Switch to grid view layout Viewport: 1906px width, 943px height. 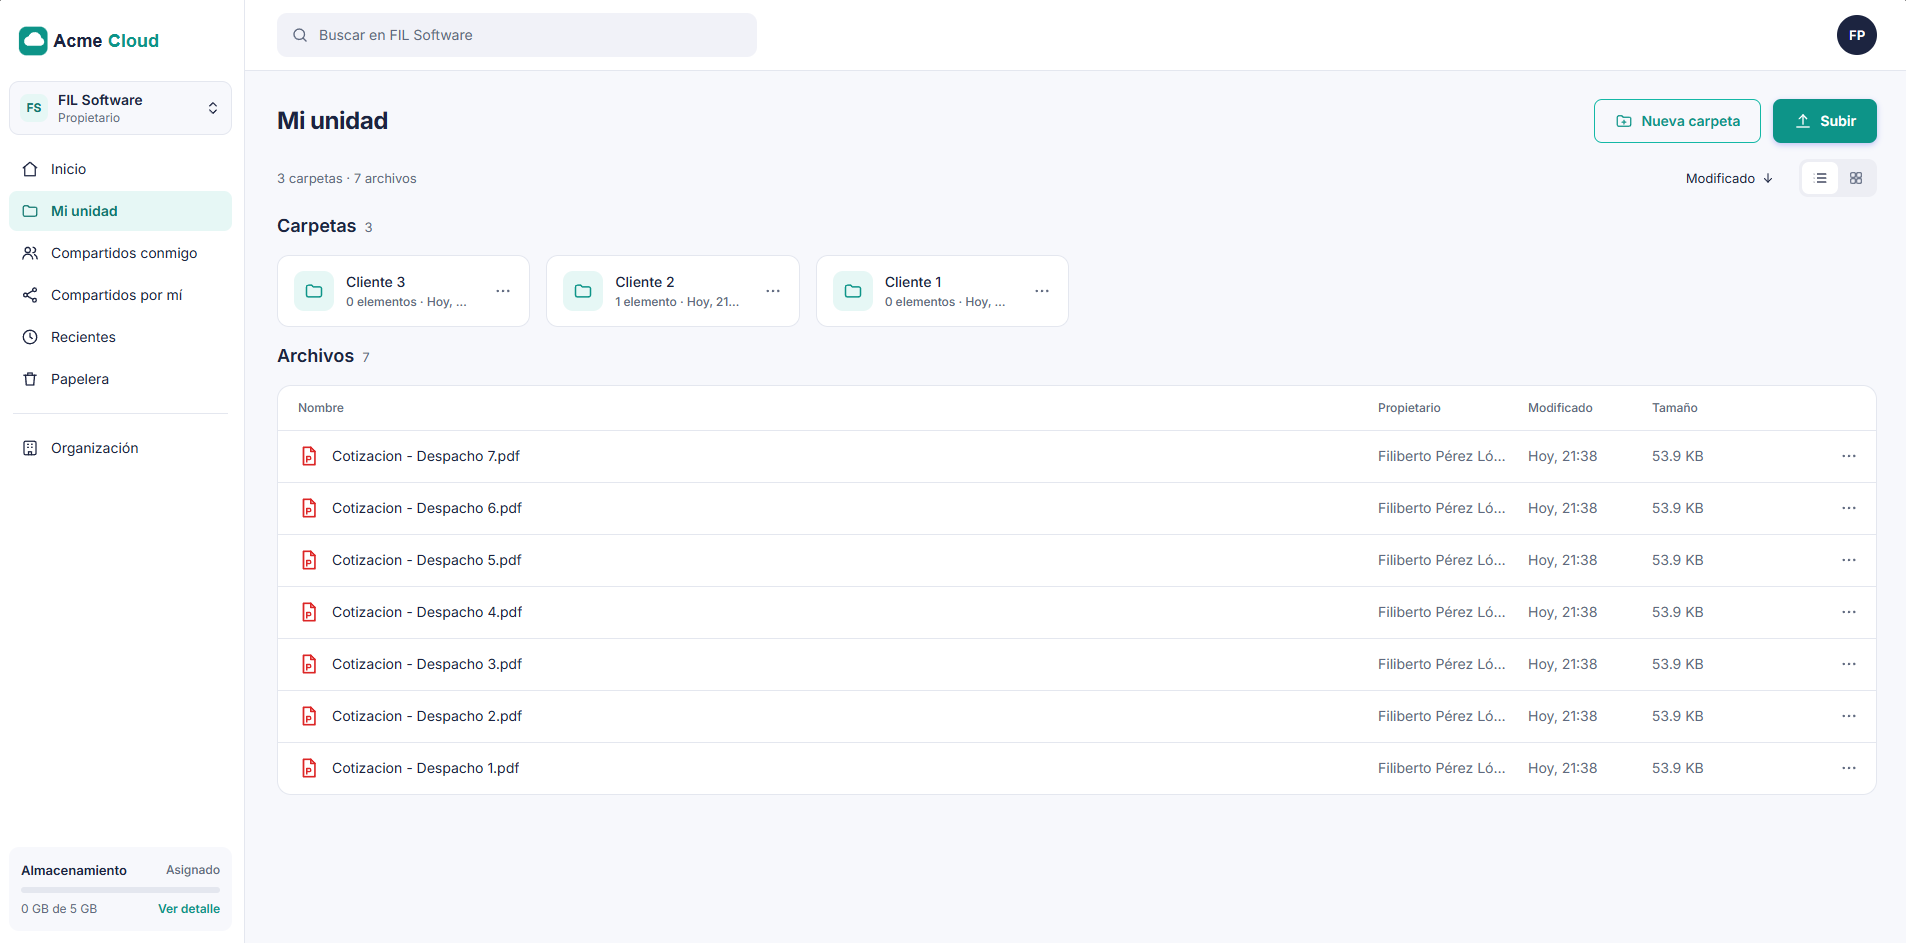pyautogui.click(x=1856, y=178)
